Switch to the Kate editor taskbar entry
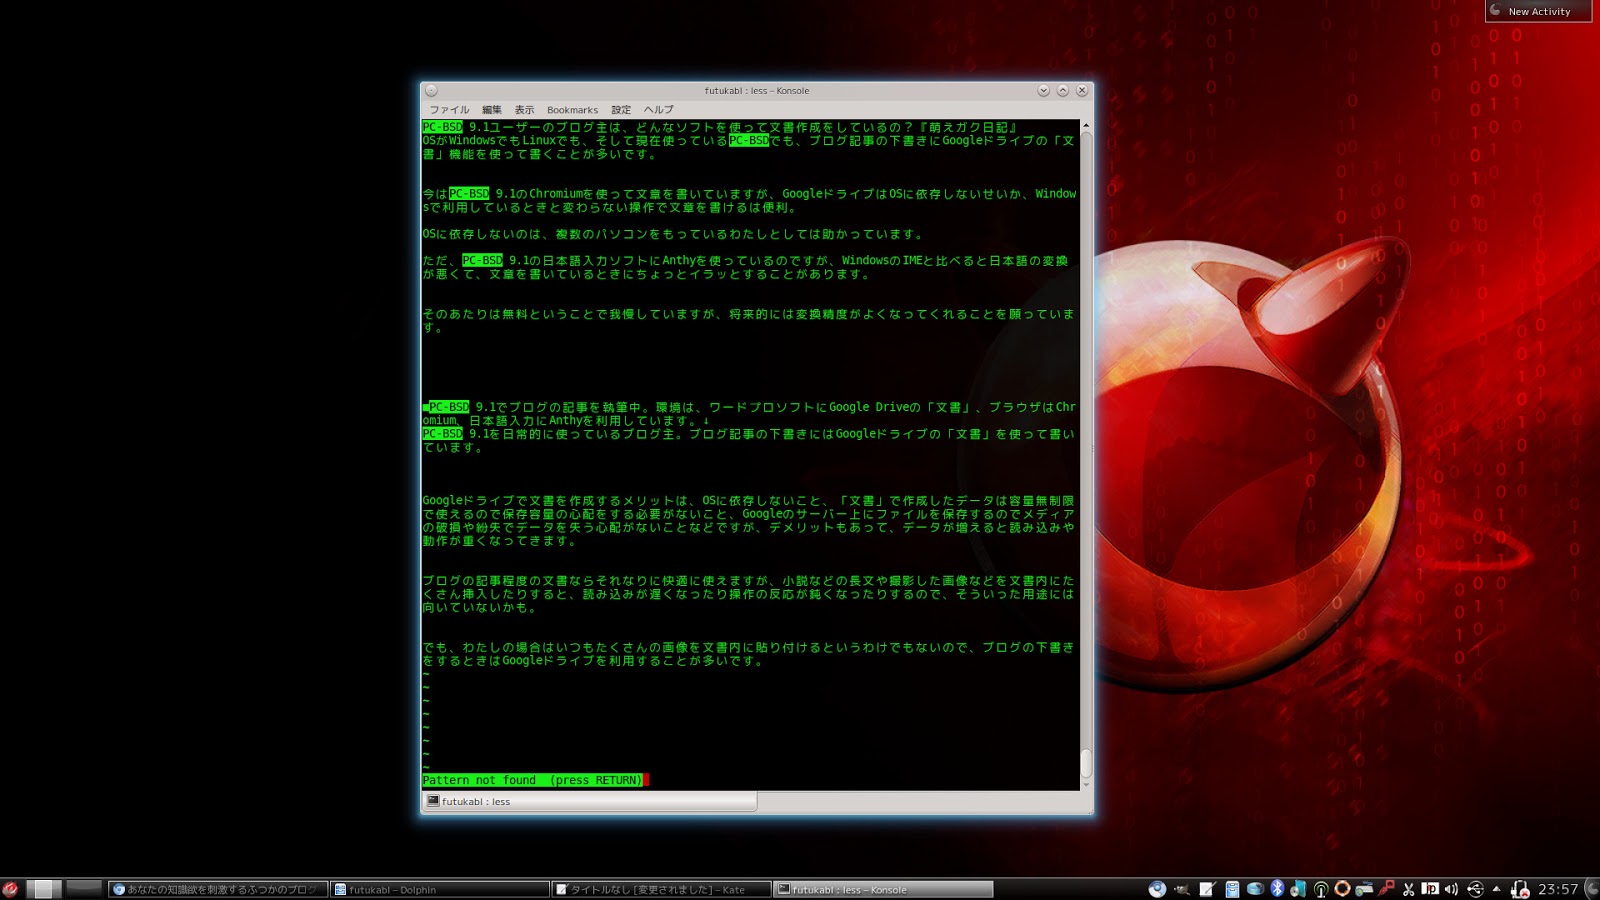The image size is (1600, 900). [662, 889]
